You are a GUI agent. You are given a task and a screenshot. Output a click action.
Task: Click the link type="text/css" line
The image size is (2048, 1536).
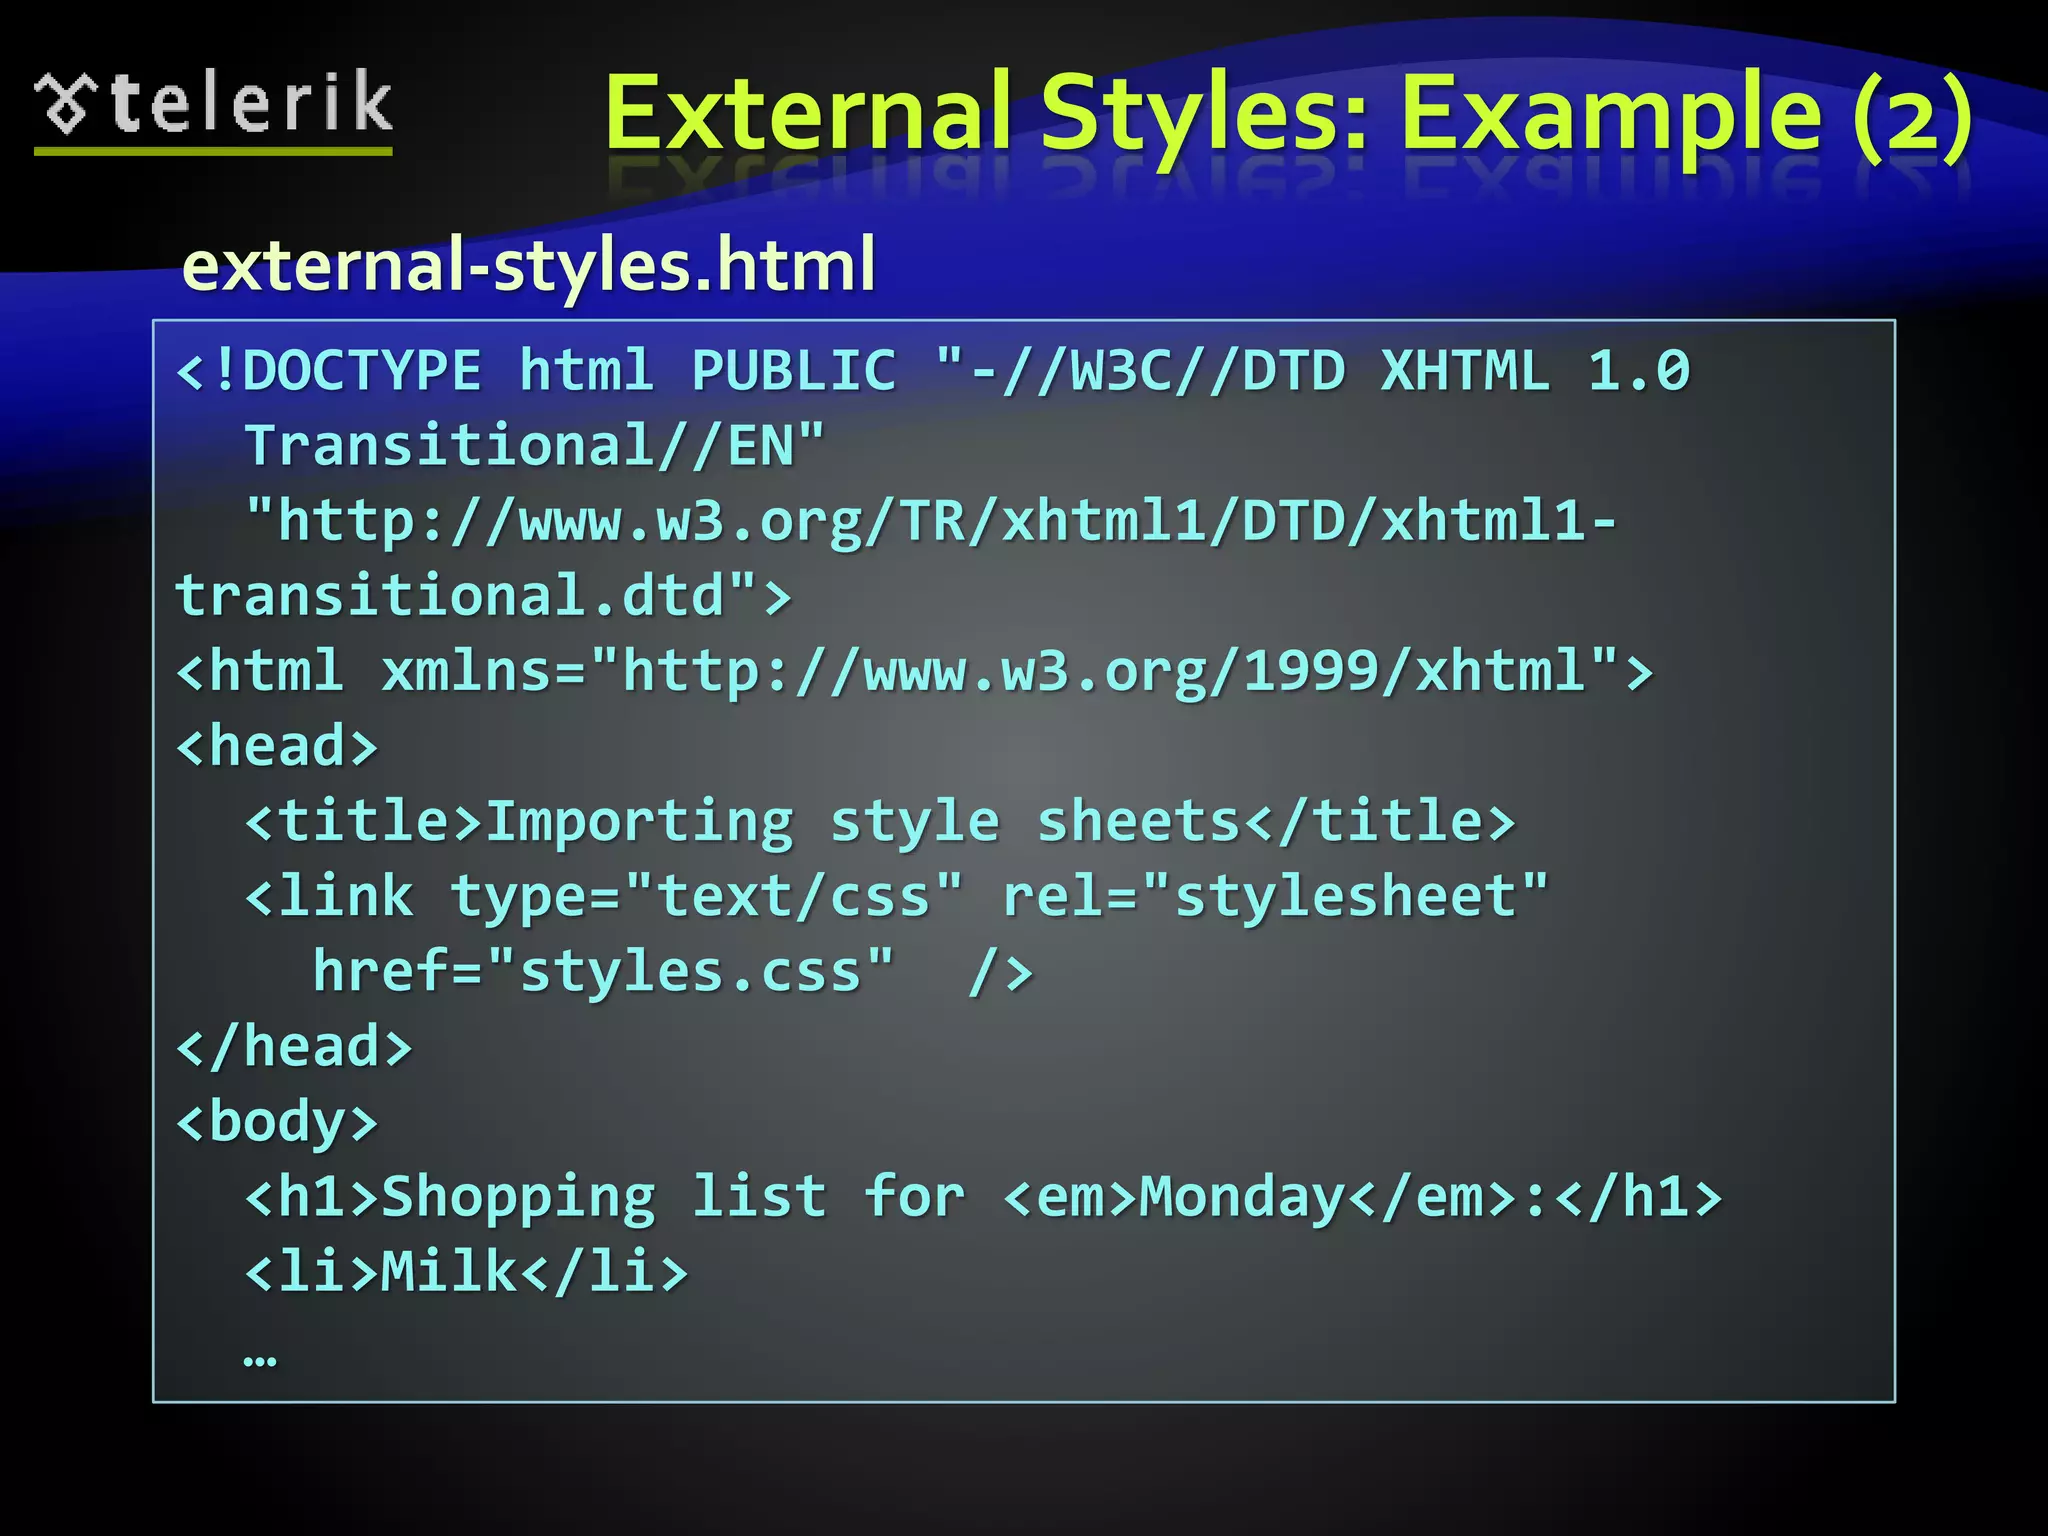(896, 896)
